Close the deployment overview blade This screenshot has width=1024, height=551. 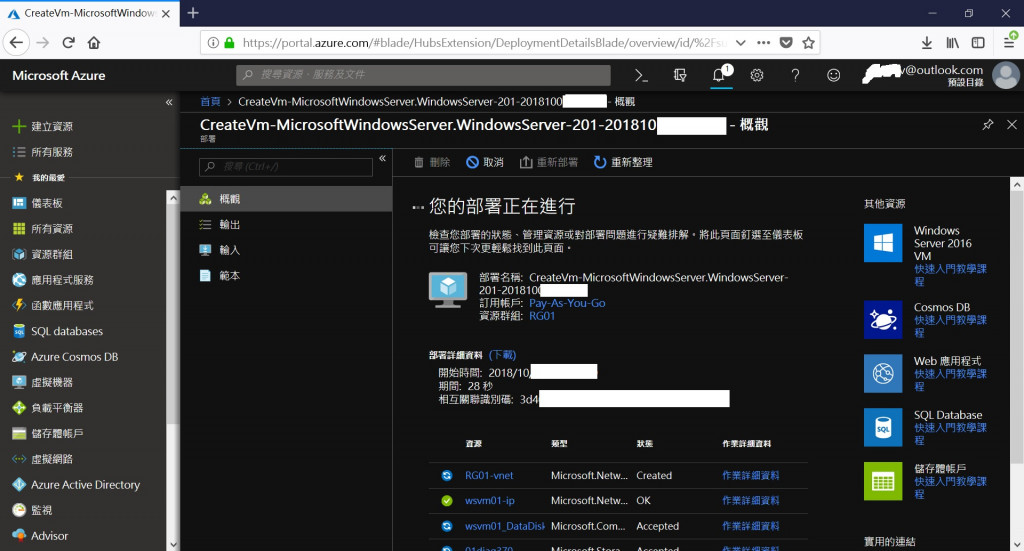pyautogui.click(x=1012, y=124)
